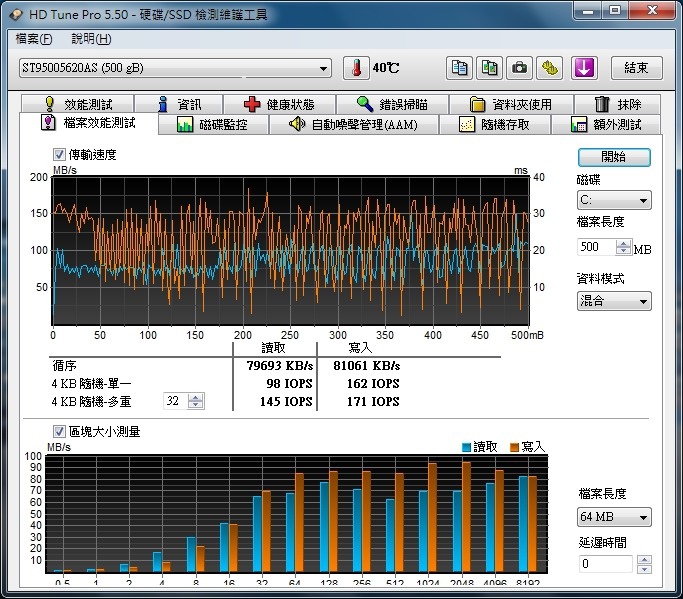Click the 81061 KB/s sequential write value
This screenshot has height=599, width=683.
point(367,365)
